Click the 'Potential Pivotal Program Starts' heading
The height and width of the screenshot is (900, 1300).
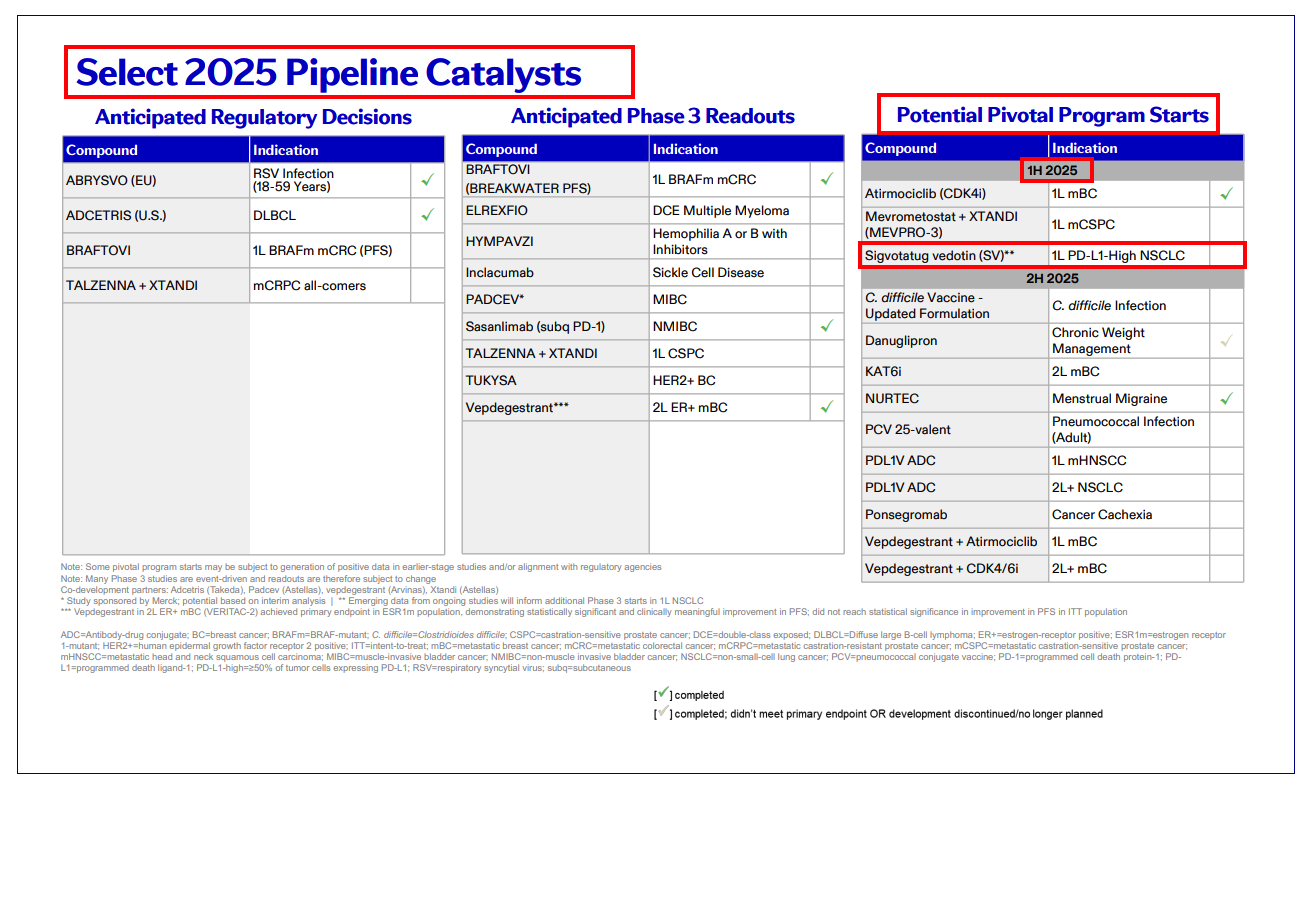tap(1053, 115)
